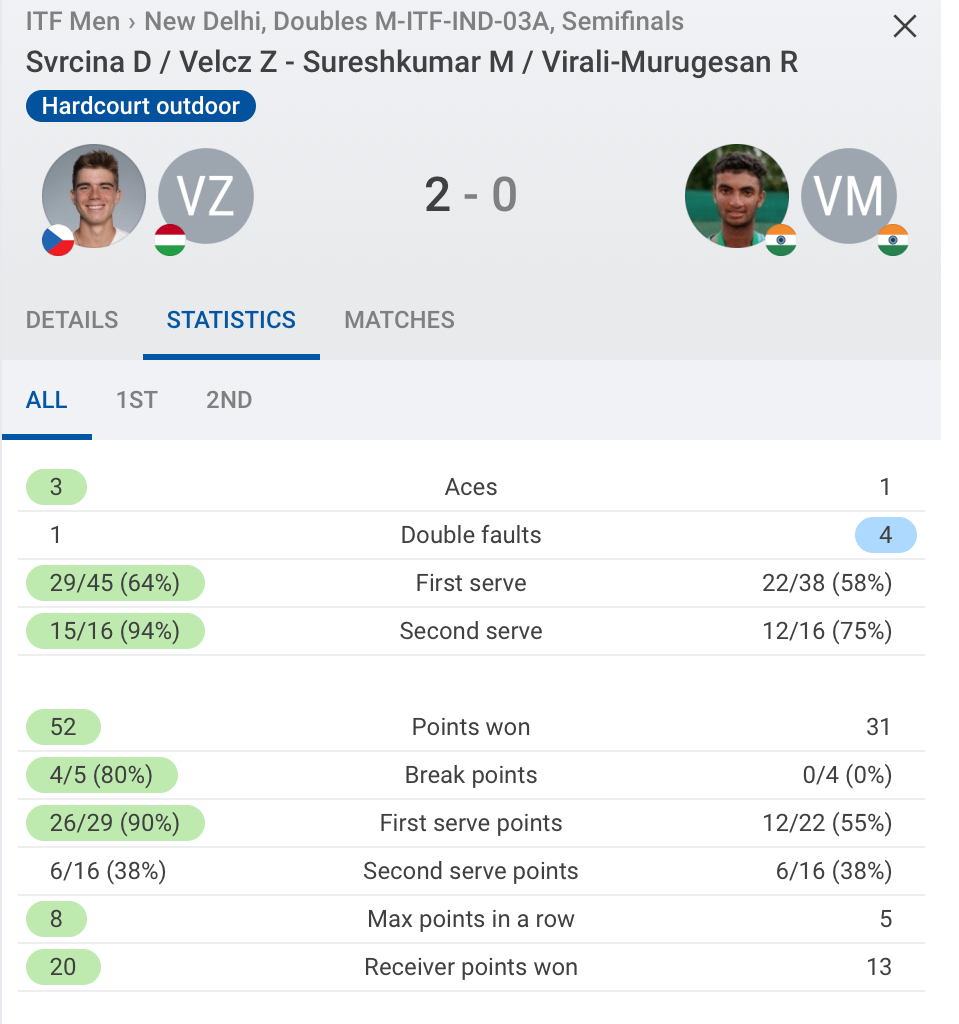Image resolution: width=959 pixels, height=1024 pixels.
Task: Click the Hungarian flag icon
Action: click(170, 240)
